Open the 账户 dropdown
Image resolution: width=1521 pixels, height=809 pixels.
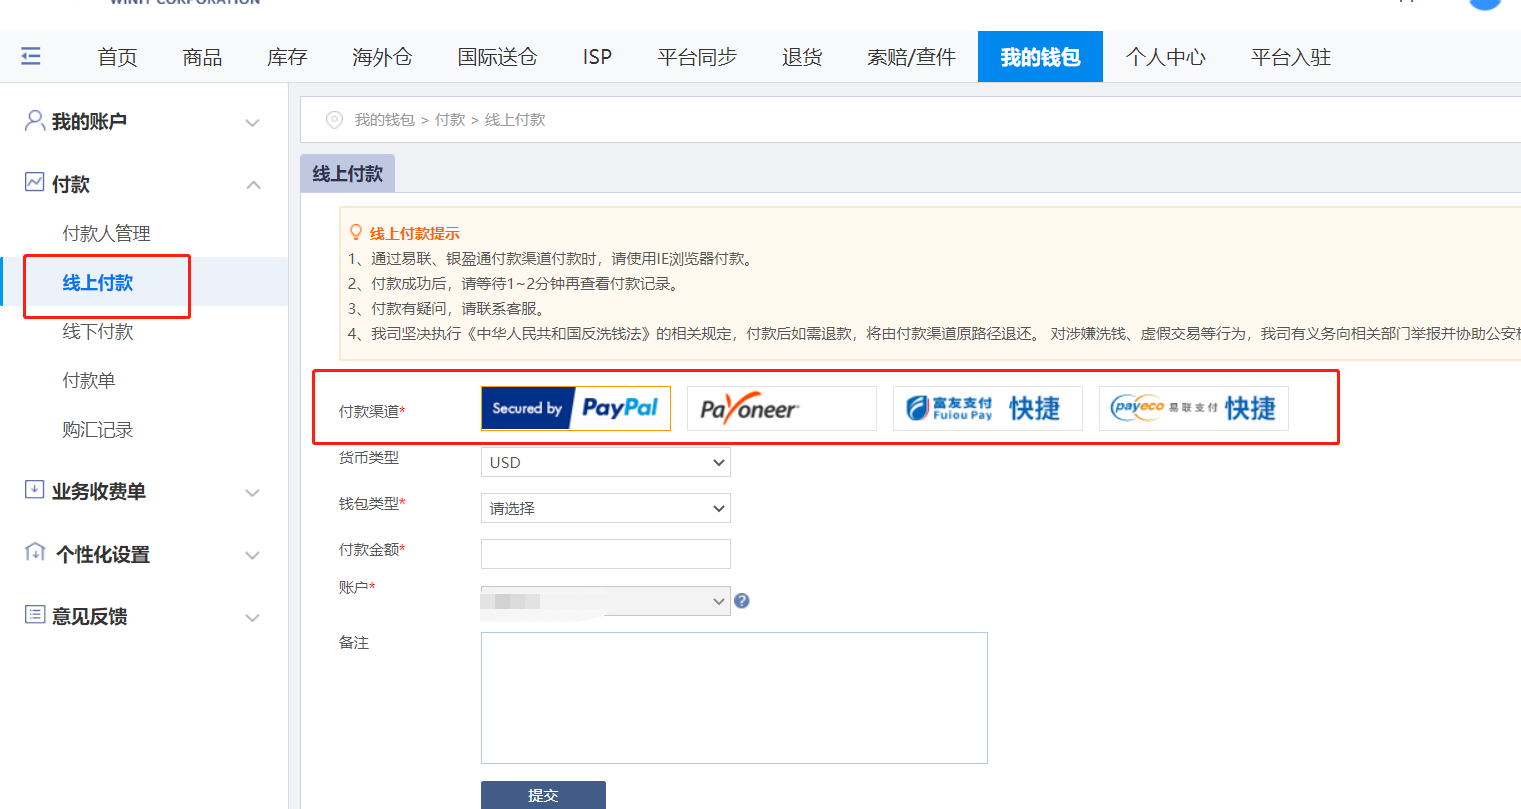pyautogui.click(x=606, y=601)
